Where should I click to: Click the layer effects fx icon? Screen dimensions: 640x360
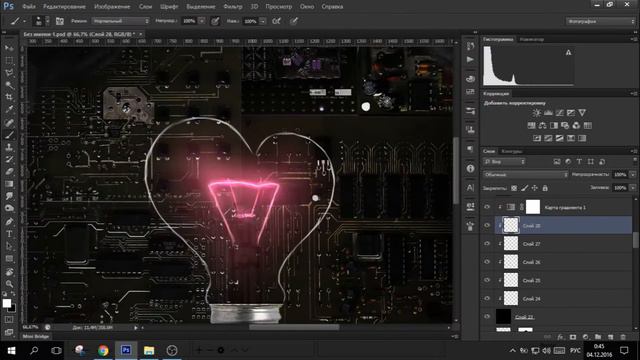560,337
